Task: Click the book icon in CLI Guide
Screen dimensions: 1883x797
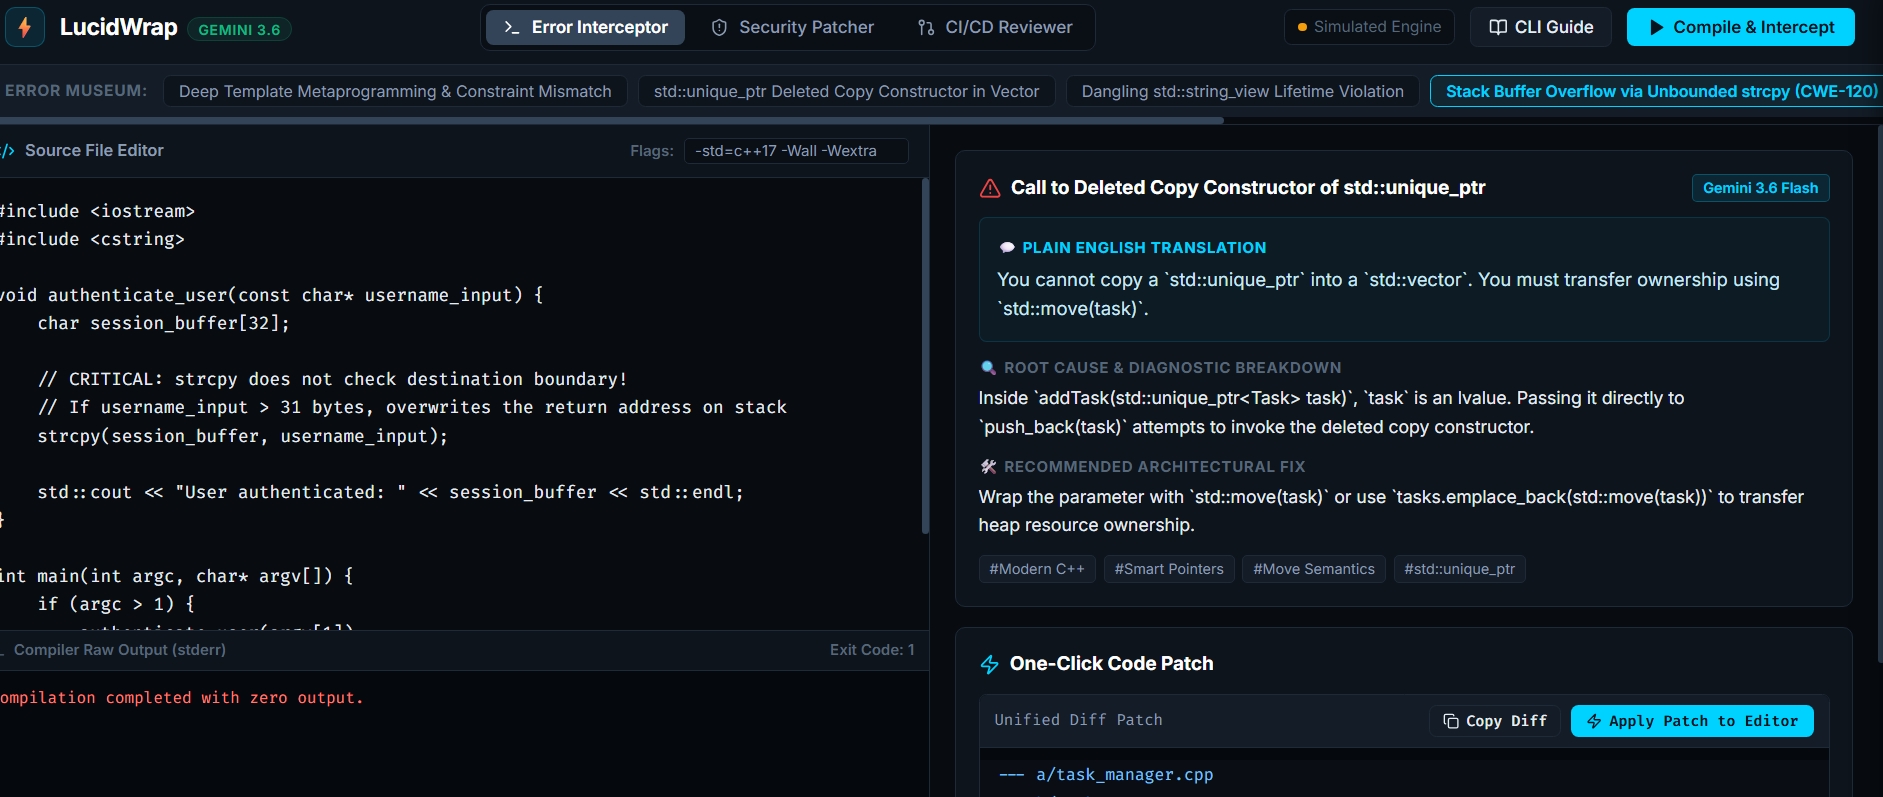Action: 1498,27
